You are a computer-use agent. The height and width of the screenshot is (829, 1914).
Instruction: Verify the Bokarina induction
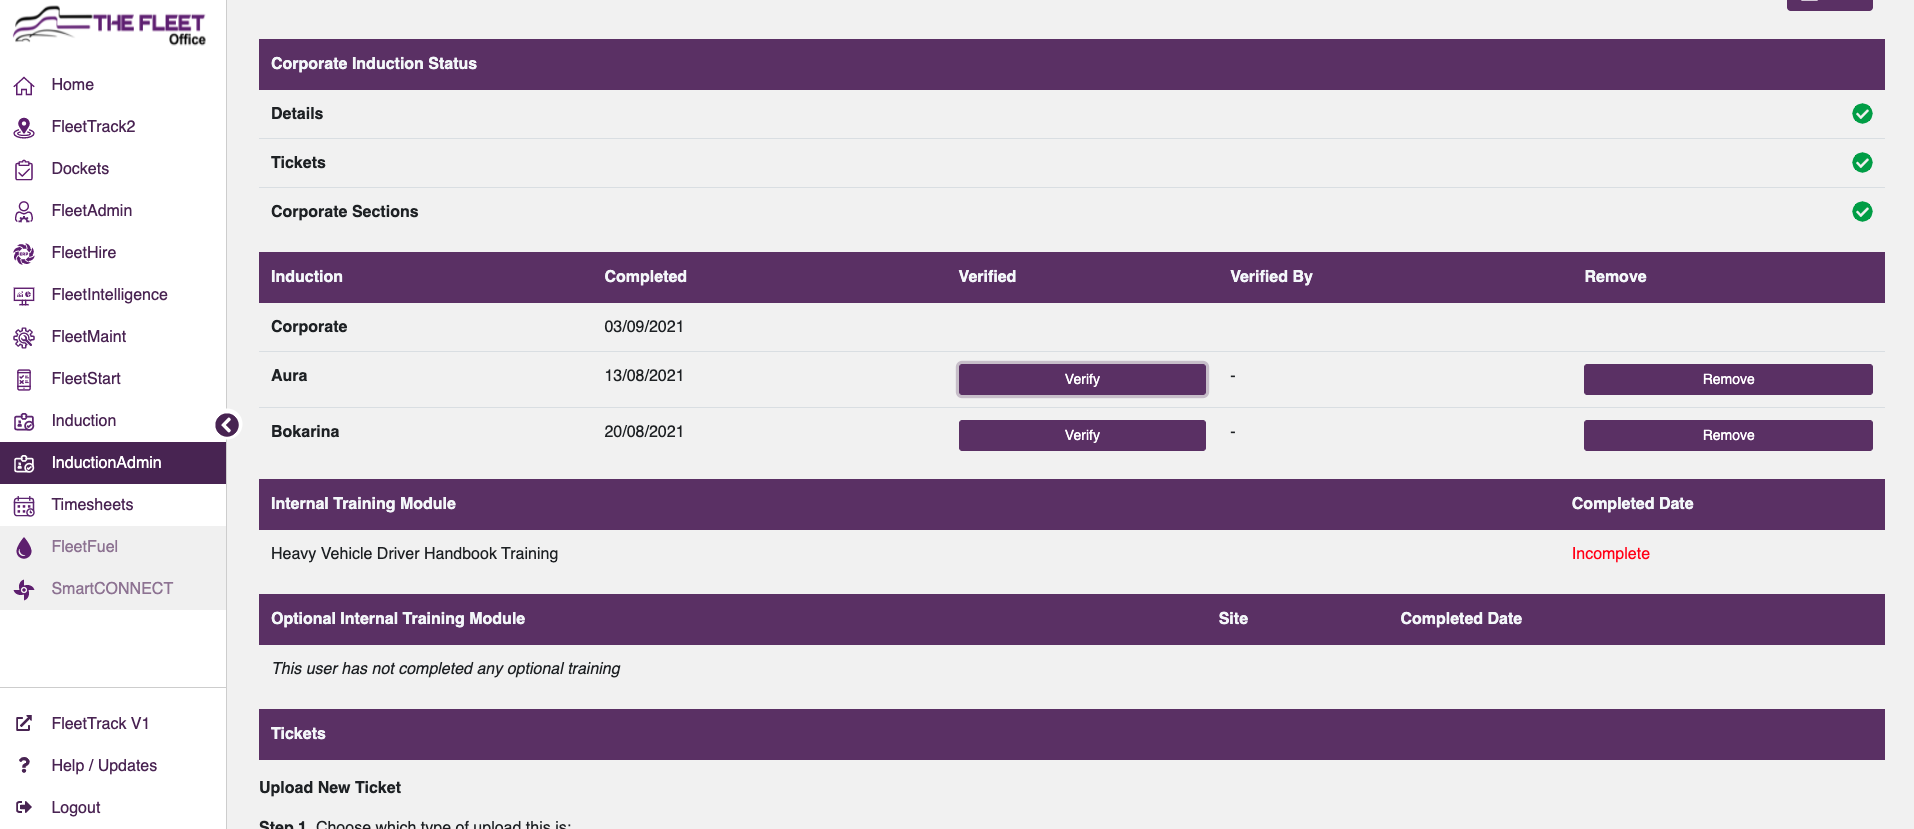click(1082, 436)
